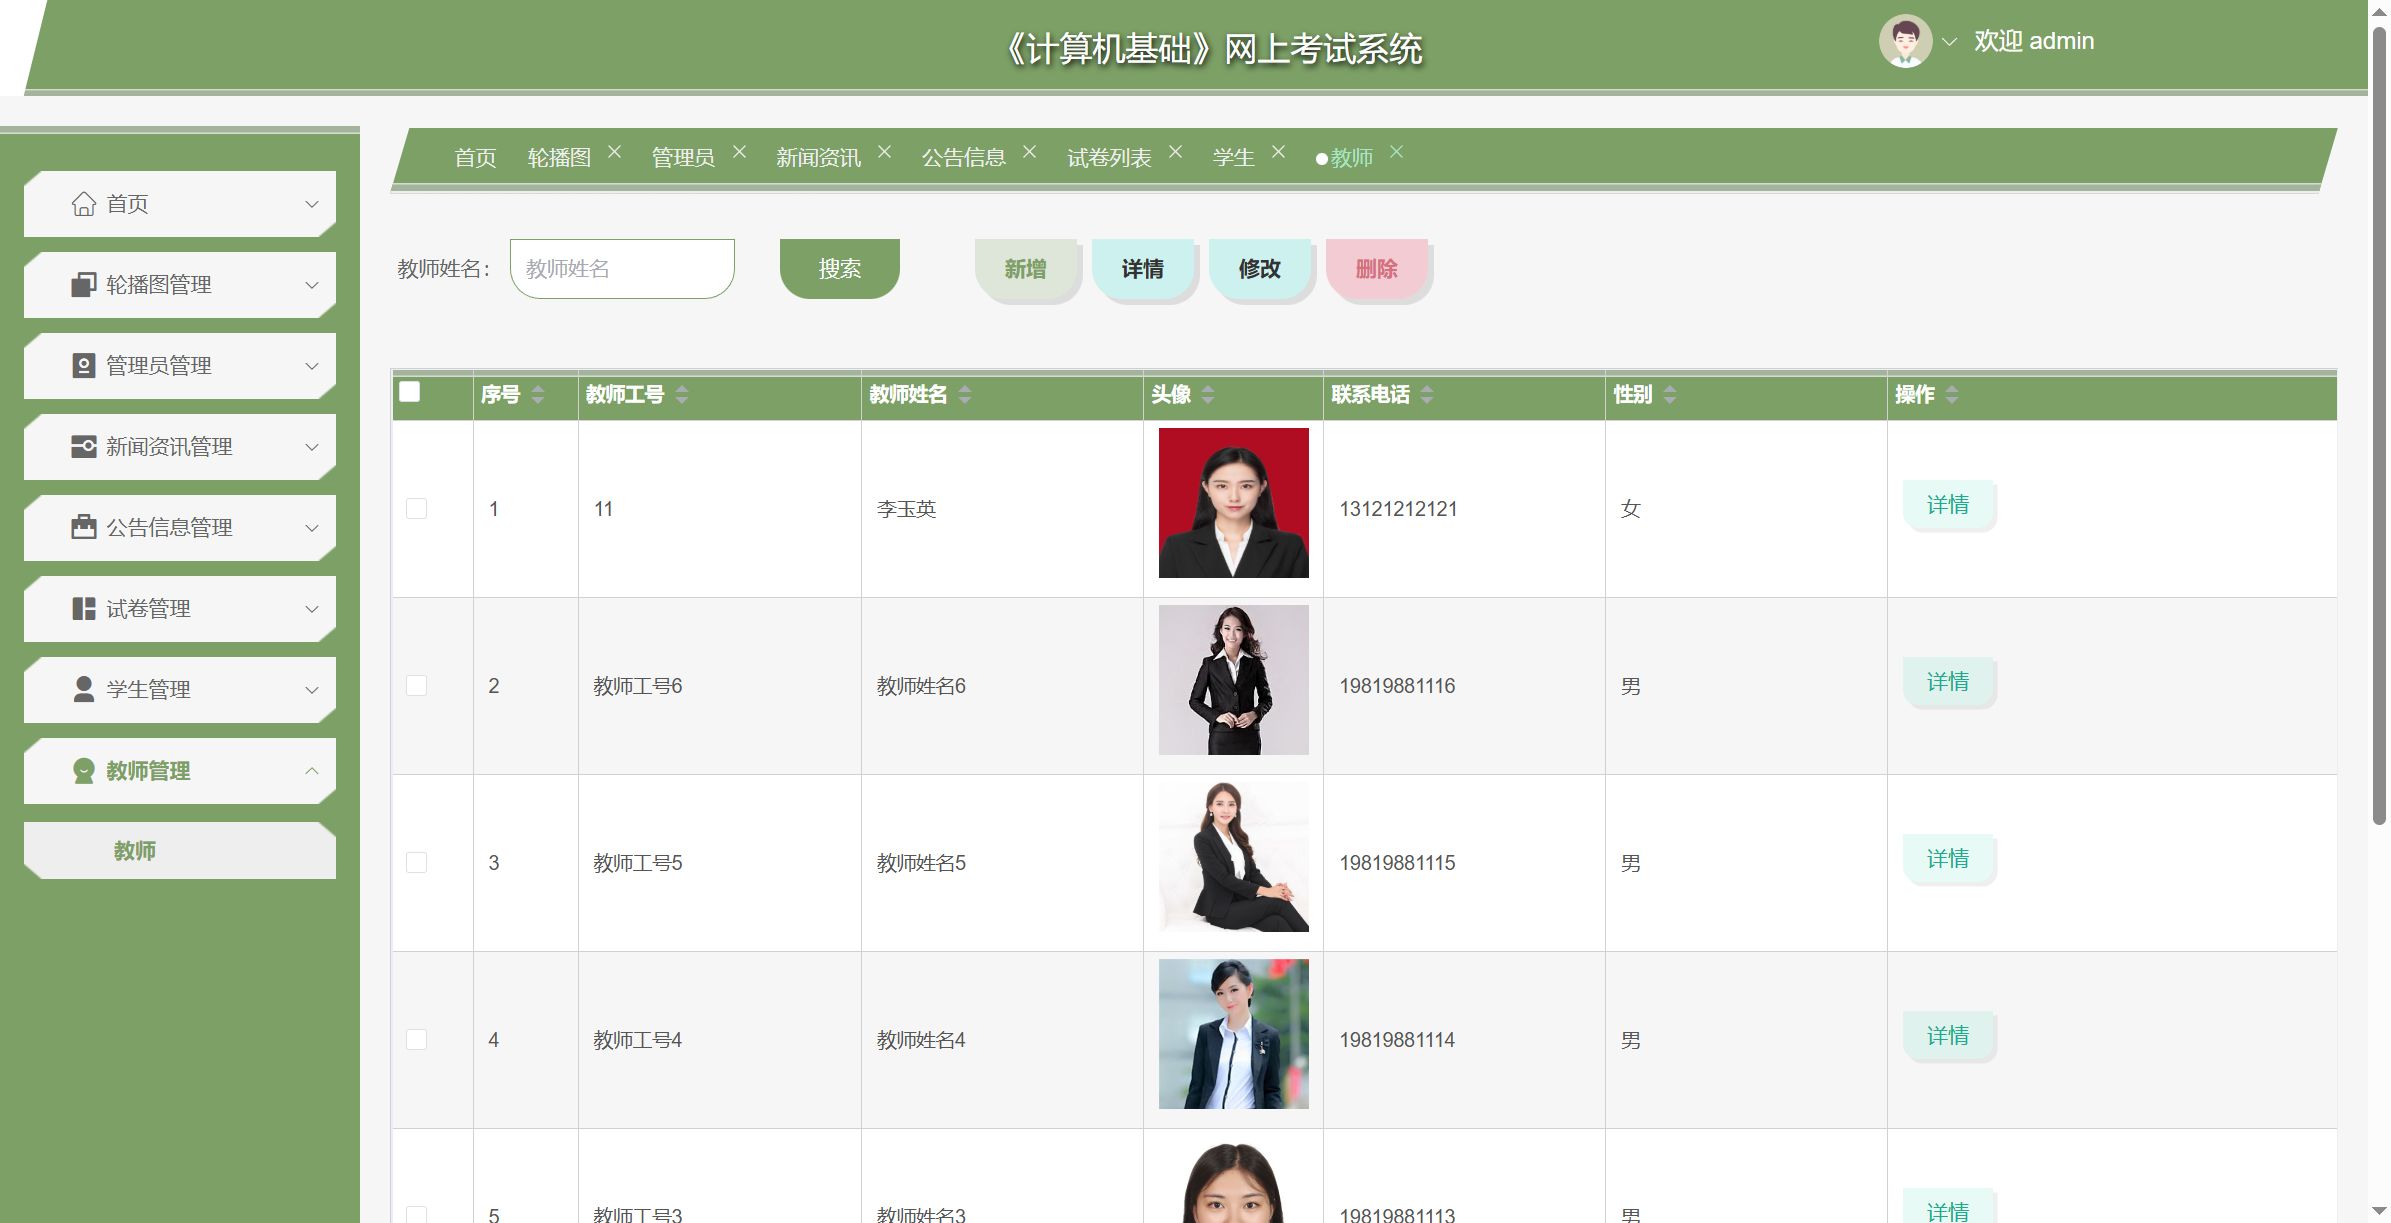Close the 公告信息 tab

point(1029,152)
